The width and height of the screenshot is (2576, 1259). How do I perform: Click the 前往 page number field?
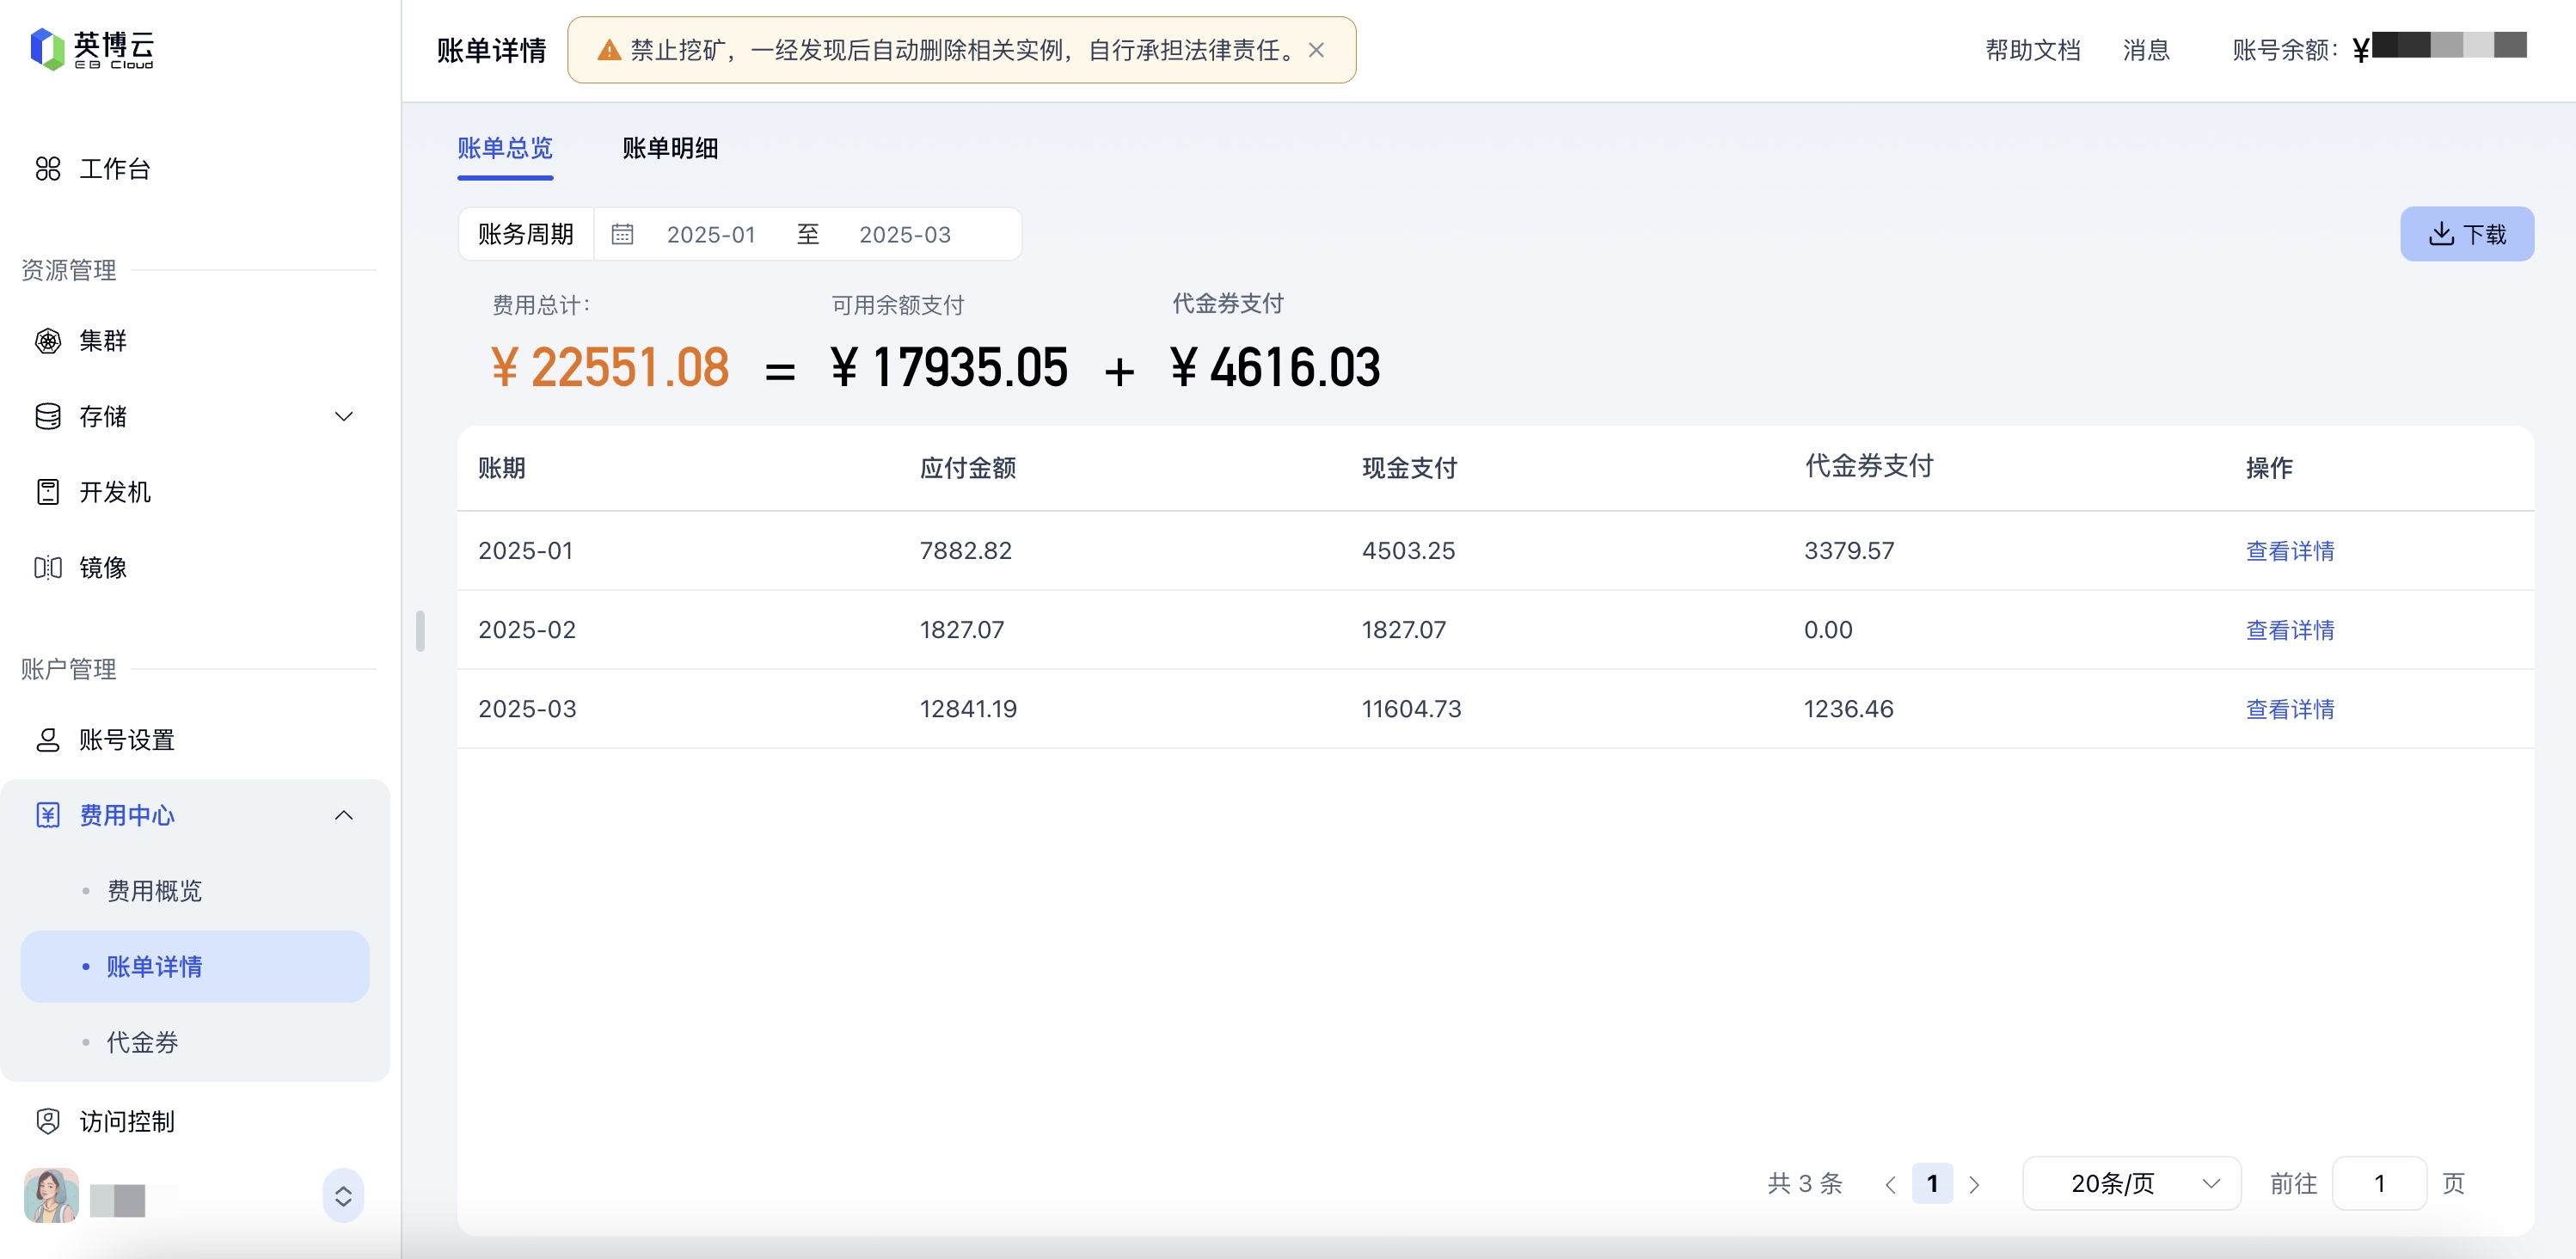[x=2378, y=1183]
